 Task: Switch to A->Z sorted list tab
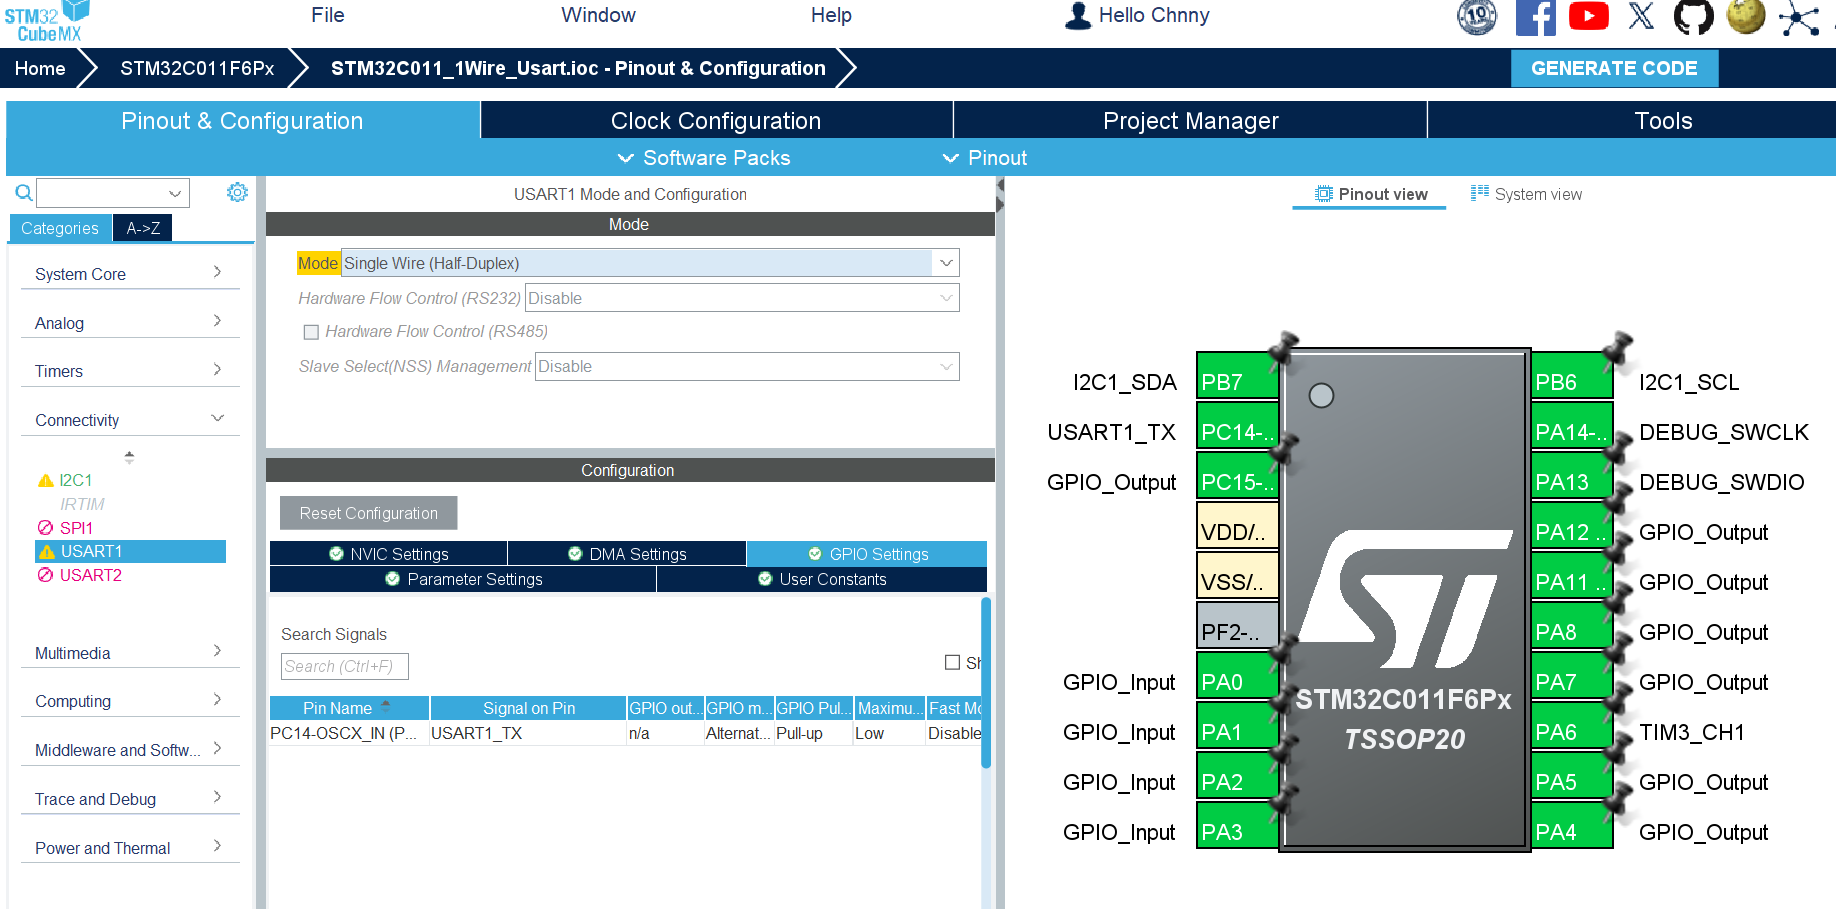pyautogui.click(x=143, y=228)
